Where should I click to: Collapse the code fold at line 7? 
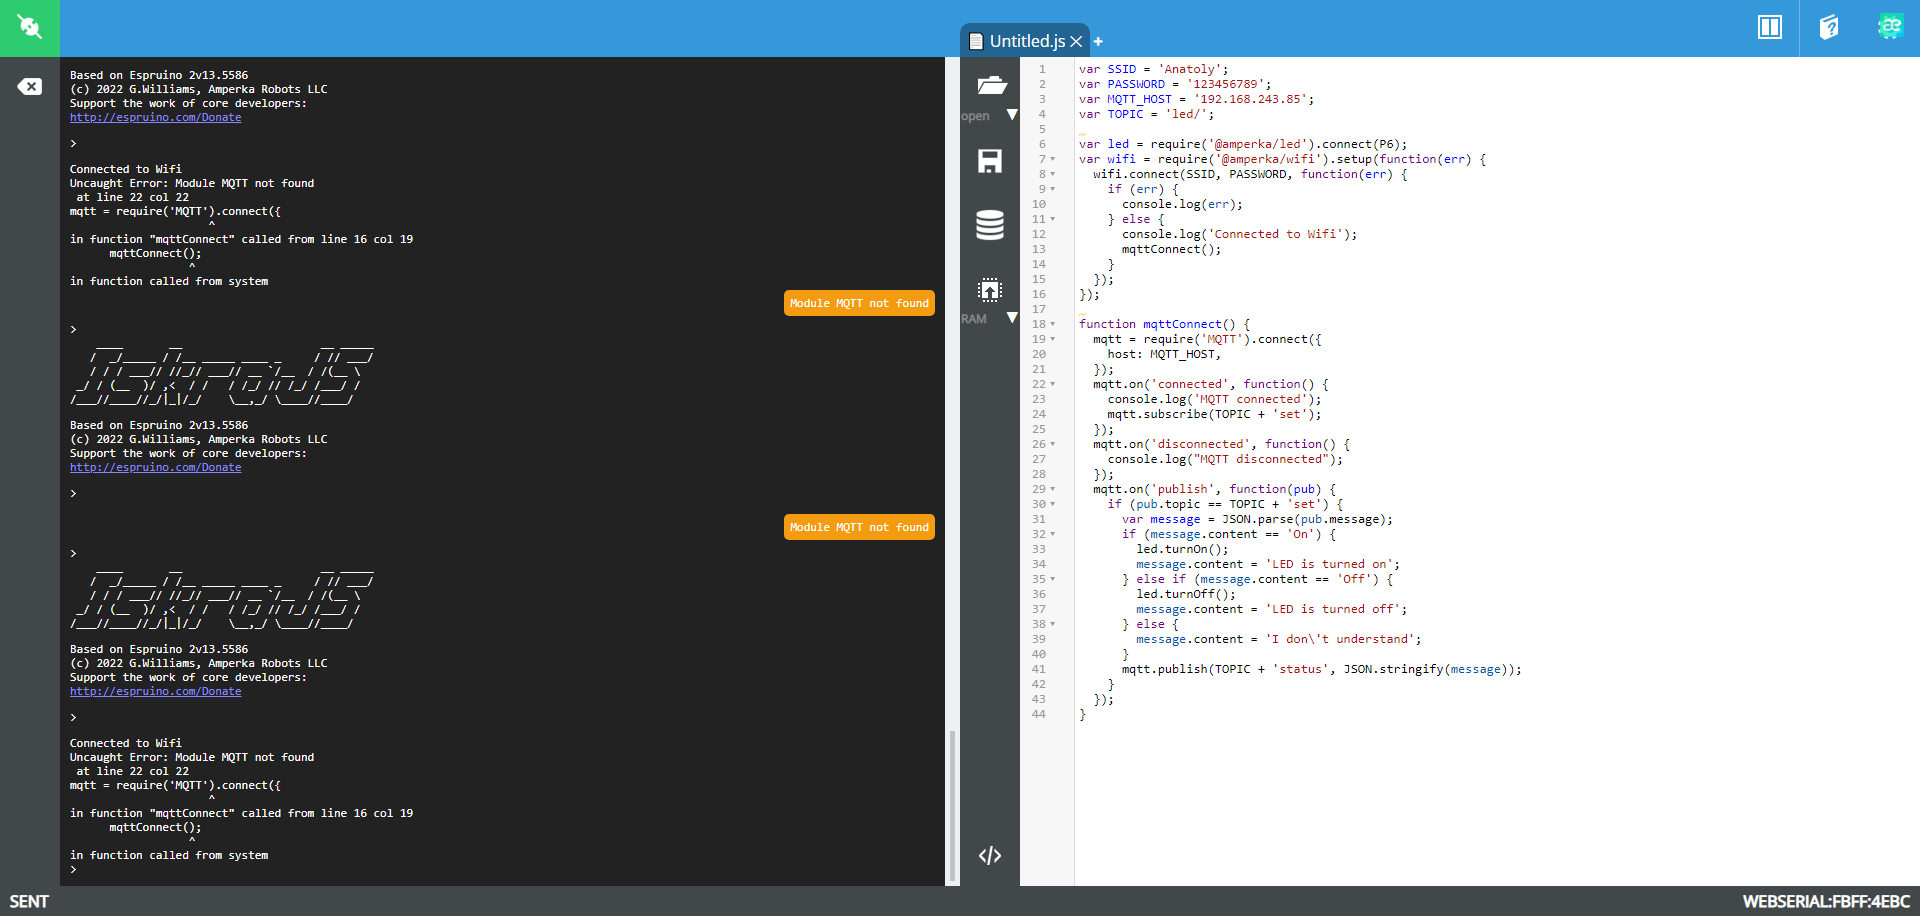tap(1053, 159)
